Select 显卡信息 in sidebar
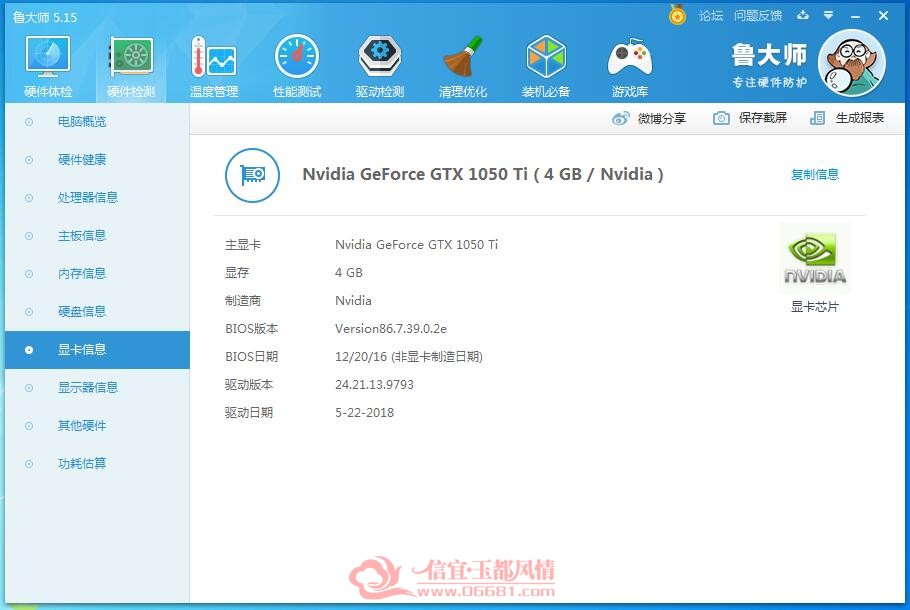 tap(97, 350)
